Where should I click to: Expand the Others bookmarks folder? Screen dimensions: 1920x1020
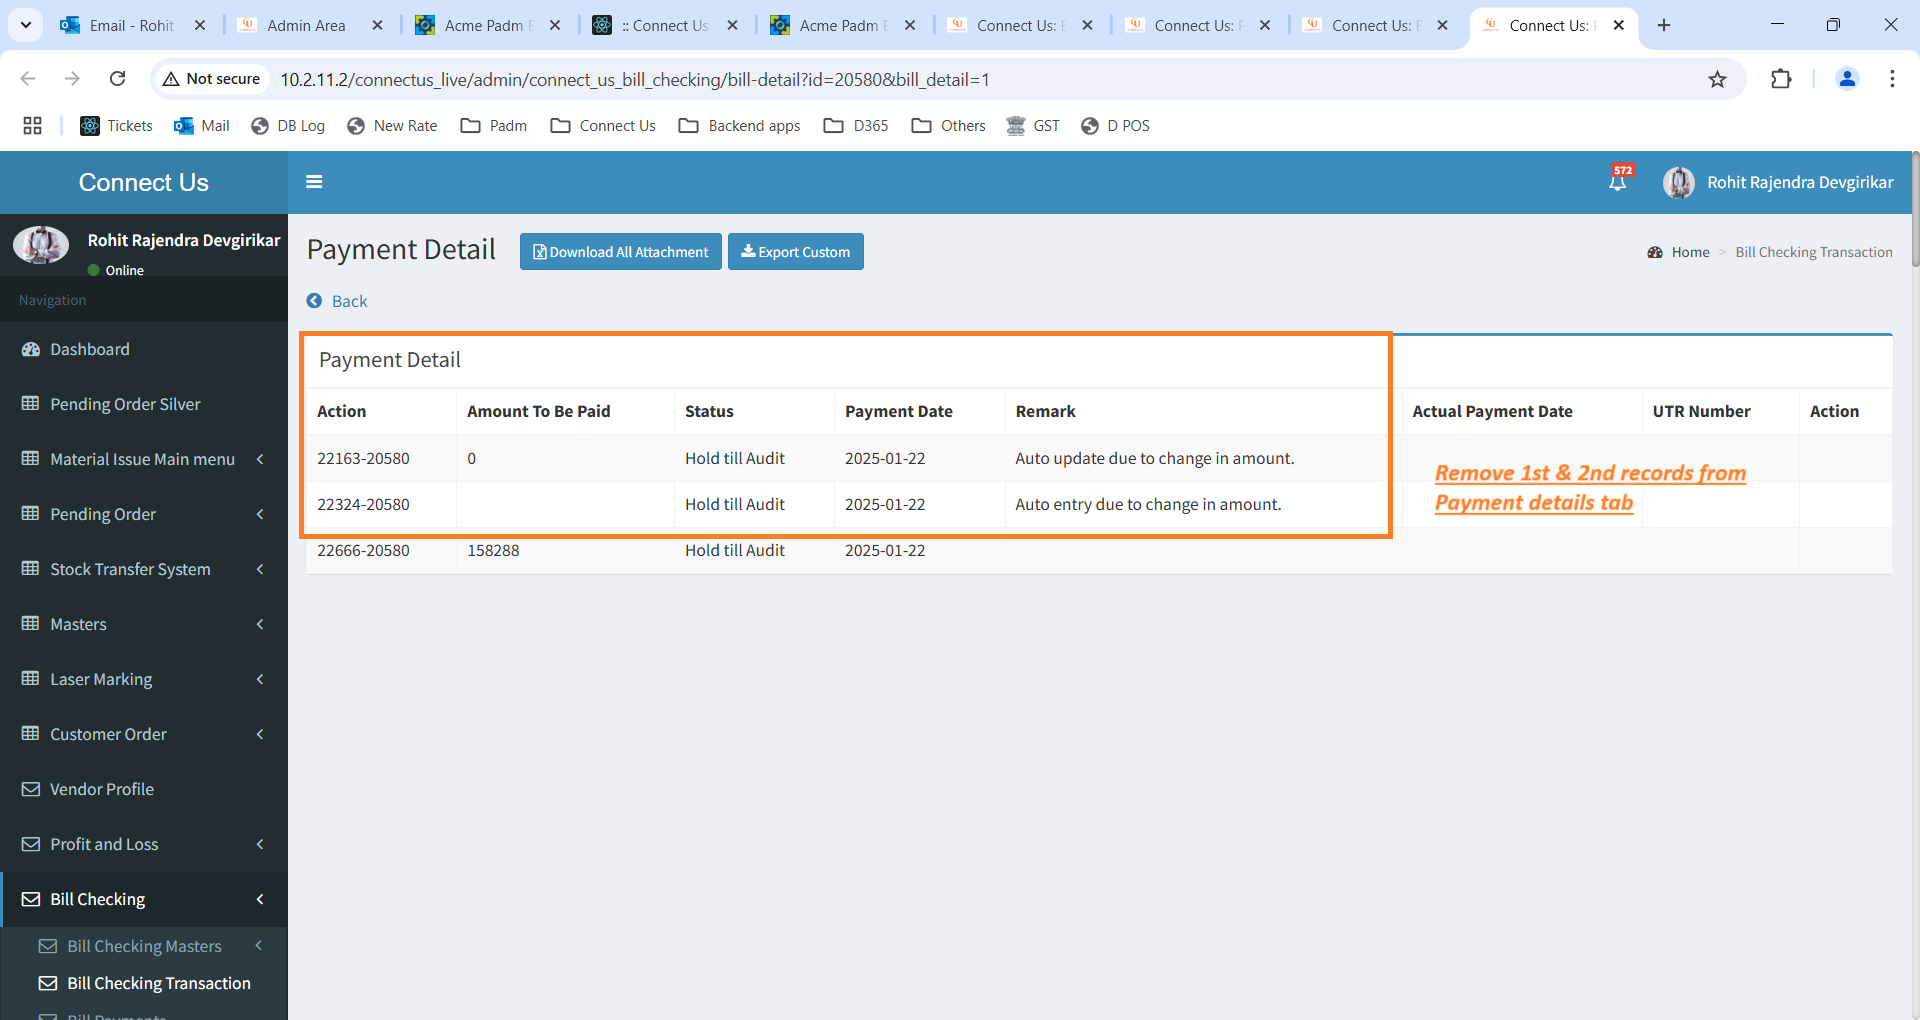click(x=948, y=125)
